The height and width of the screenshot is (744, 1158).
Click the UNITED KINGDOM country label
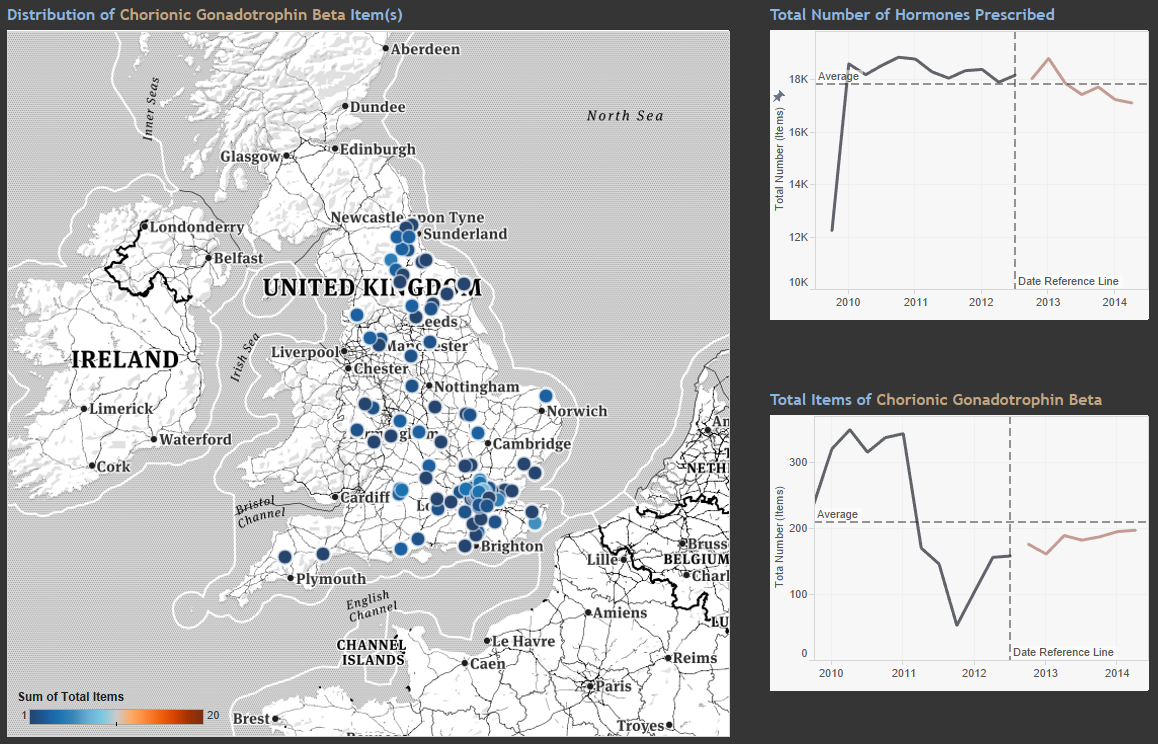372,287
